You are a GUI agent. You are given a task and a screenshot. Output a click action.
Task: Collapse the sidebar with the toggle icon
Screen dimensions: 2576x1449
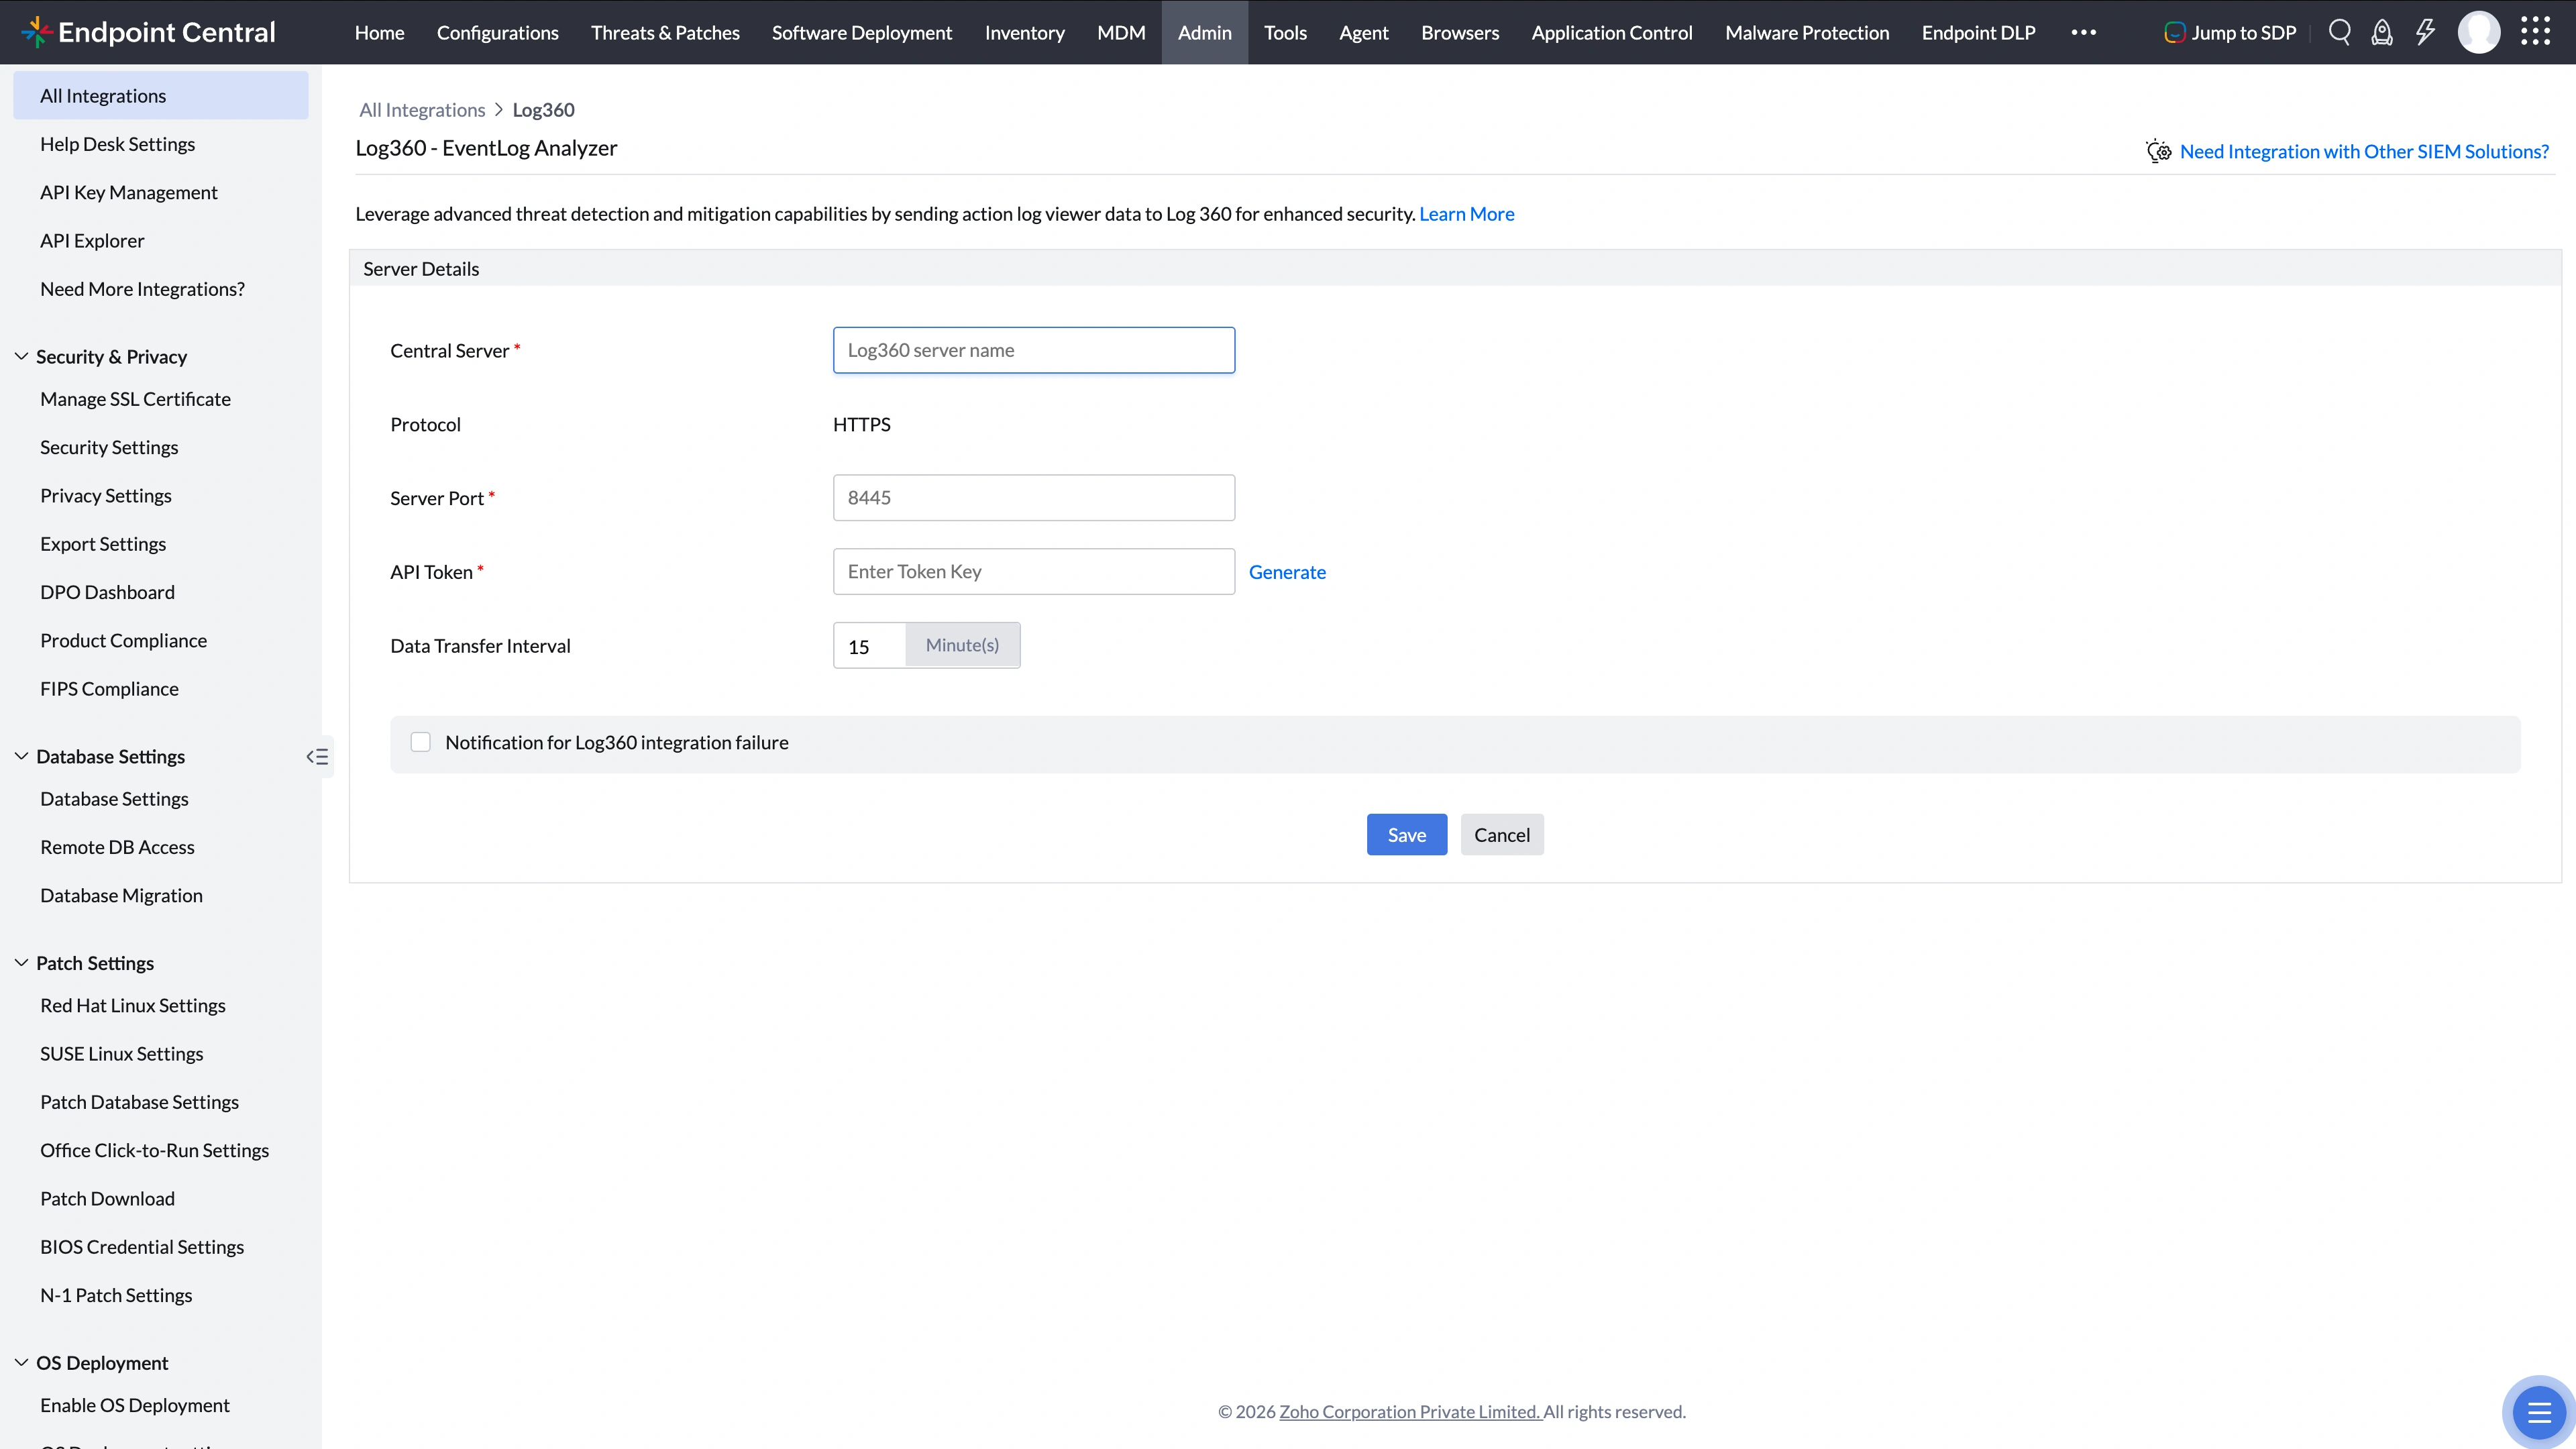317,756
